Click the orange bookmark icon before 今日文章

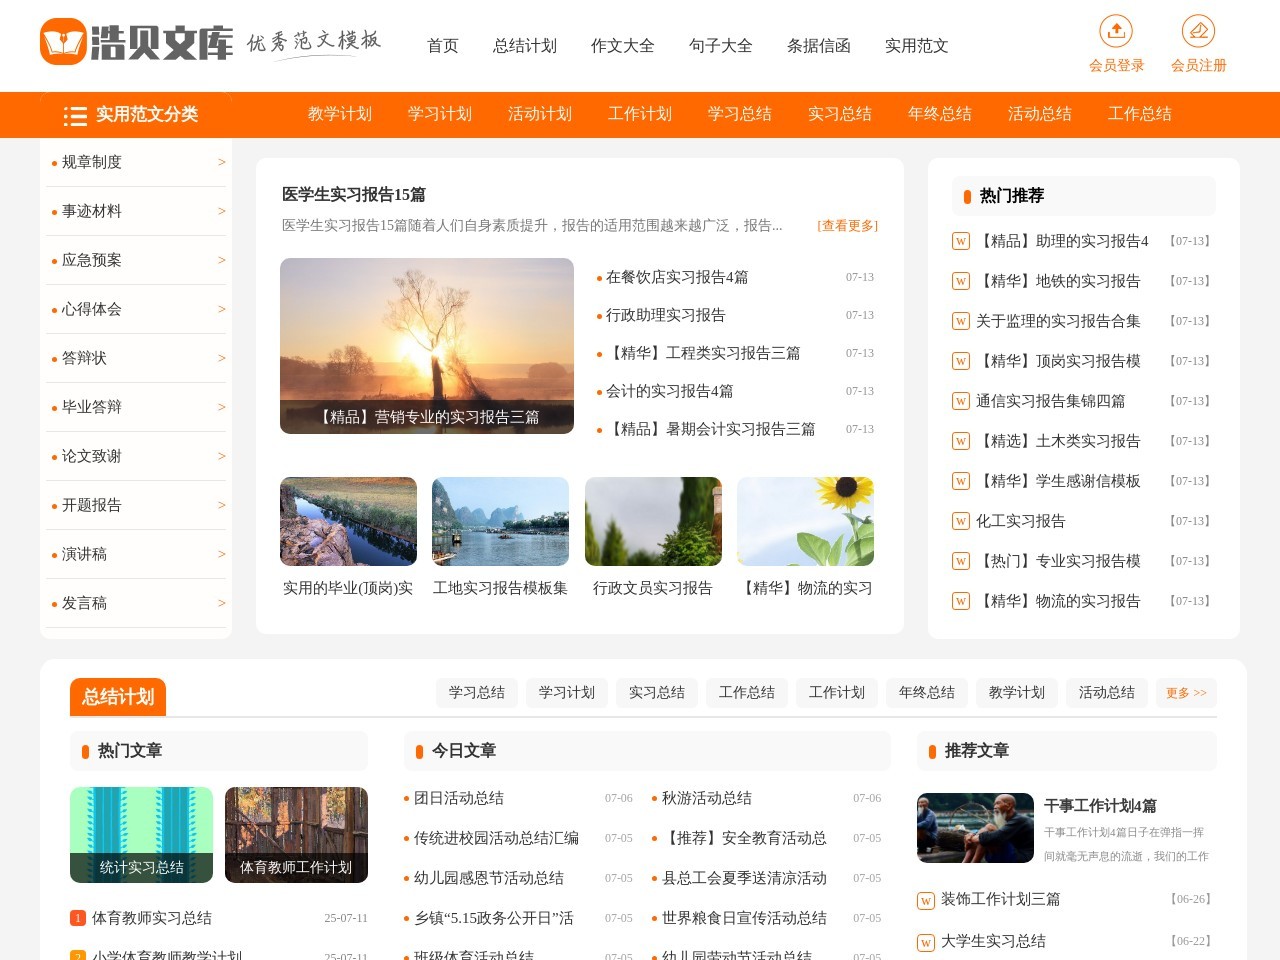coord(419,750)
